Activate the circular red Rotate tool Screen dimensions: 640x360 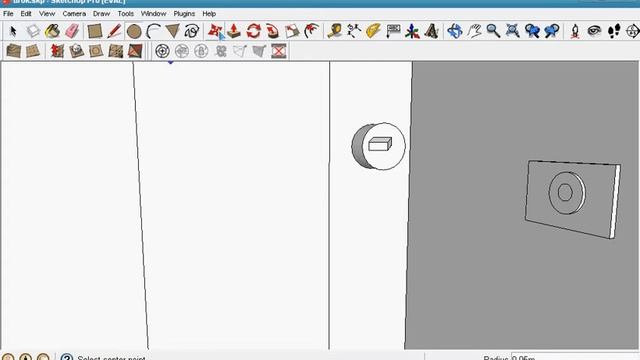tap(253, 31)
